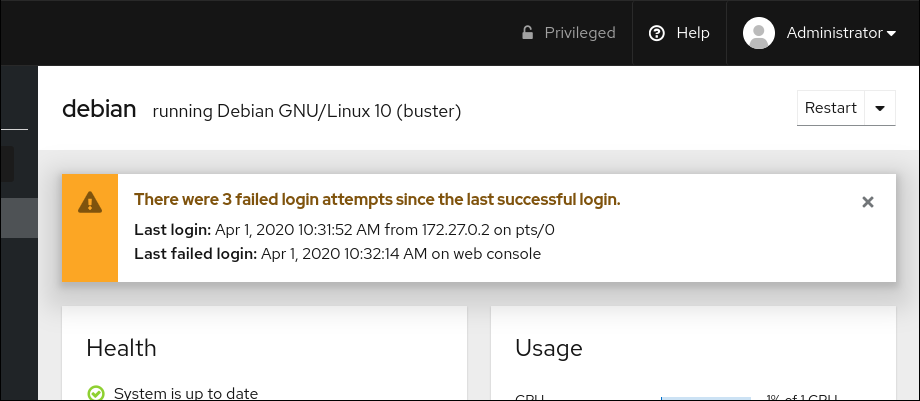This screenshot has width=920, height=401.
Task: Click the Privileged lock icon
Action: 528,33
